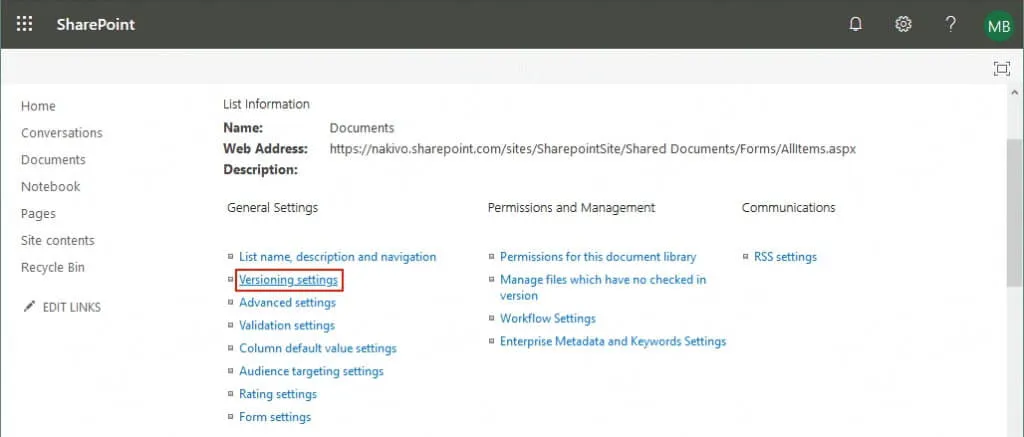This screenshot has width=1024, height=437.
Task: Click the pencil icon beside EDIT LINKS
Action: click(29, 307)
